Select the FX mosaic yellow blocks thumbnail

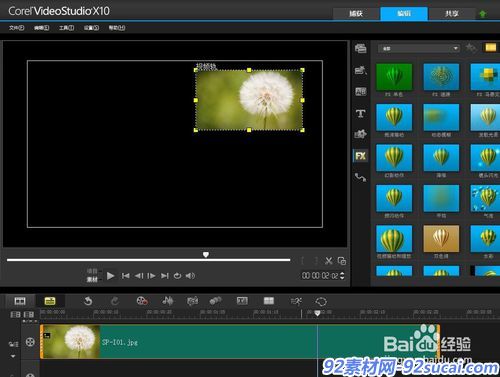click(x=485, y=77)
